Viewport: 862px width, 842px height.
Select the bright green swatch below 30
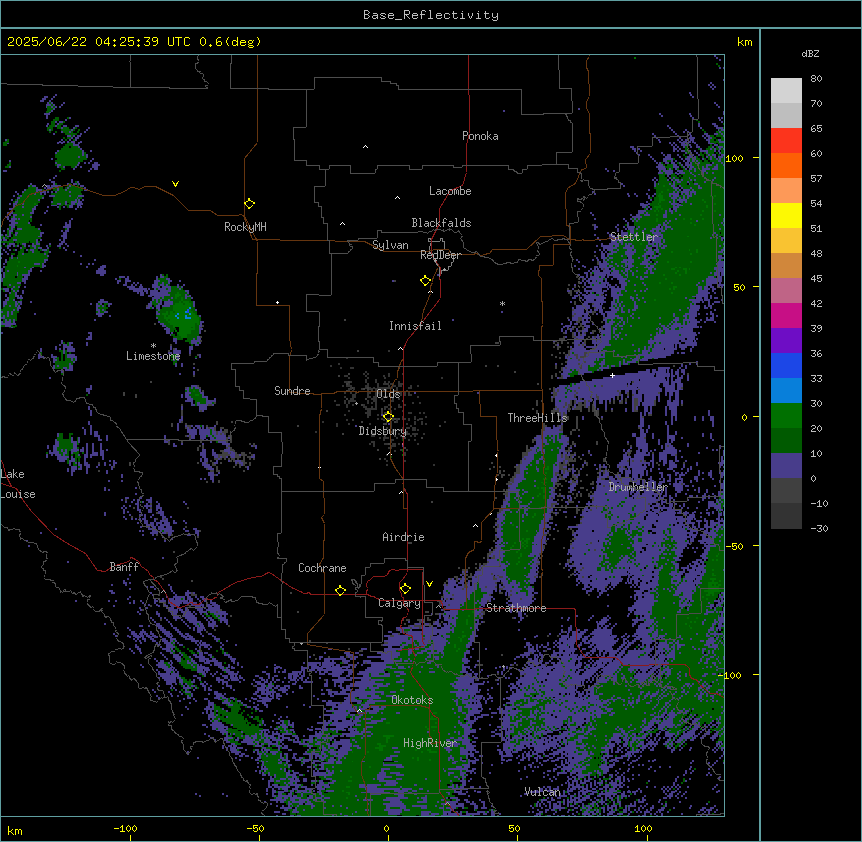(x=786, y=416)
